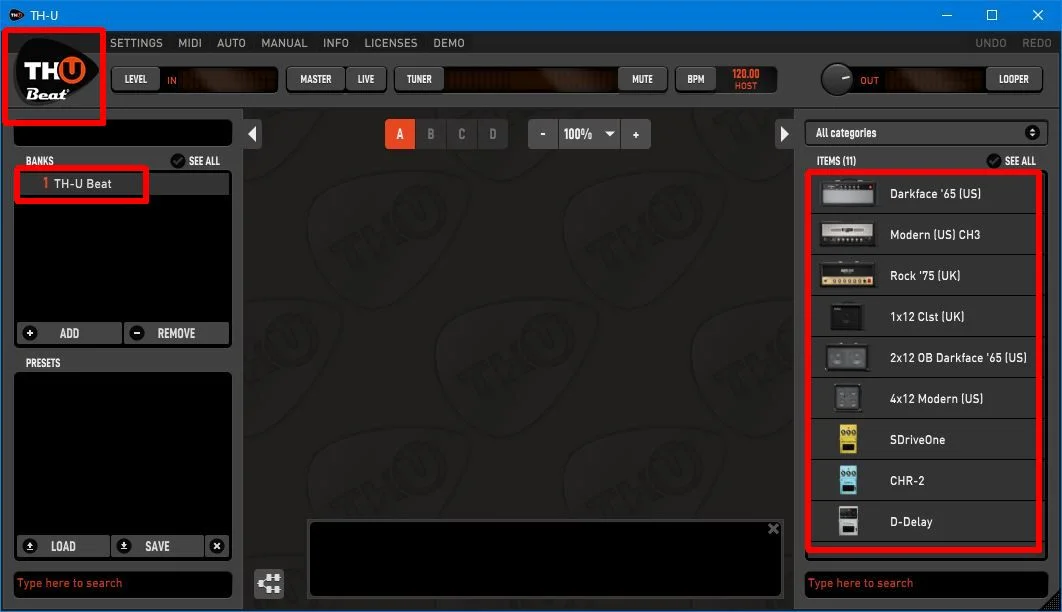This screenshot has height=612, width=1062.
Task: Click the OUT level knob
Action: [x=837, y=79]
